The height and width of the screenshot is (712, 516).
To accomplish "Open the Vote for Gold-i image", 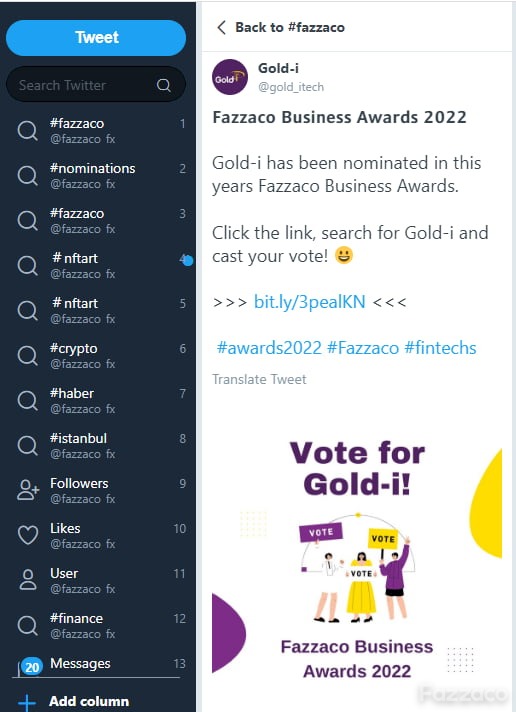I will tap(357, 559).
